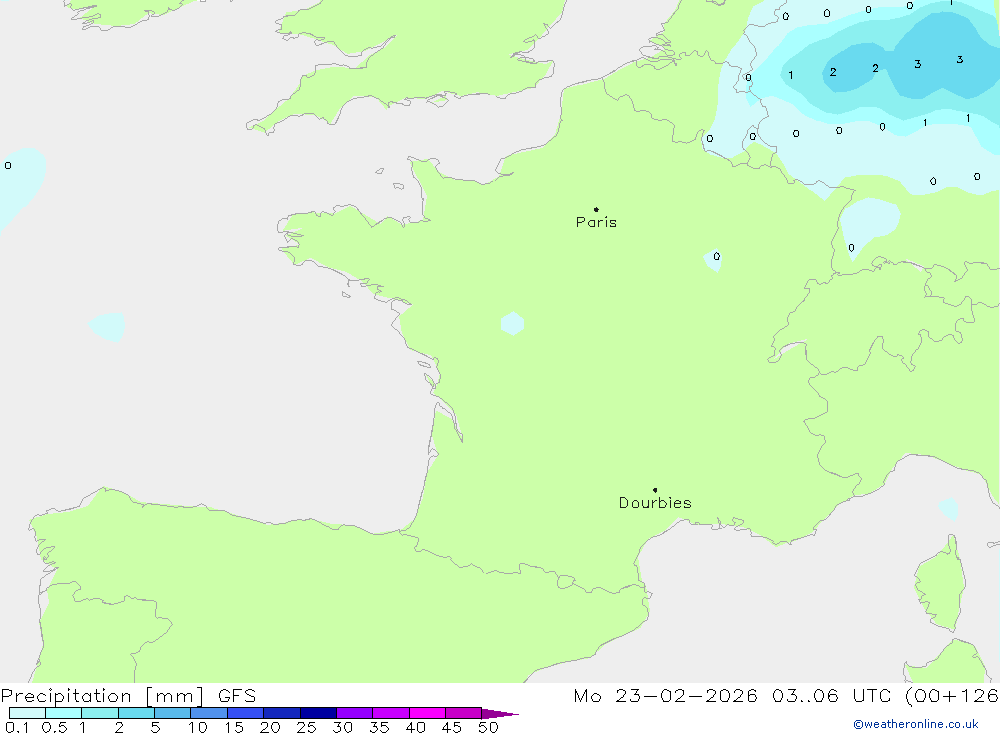1000x733 pixels.
Task: Select the lightest 0.1 legend color swatch
Action: (27, 713)
